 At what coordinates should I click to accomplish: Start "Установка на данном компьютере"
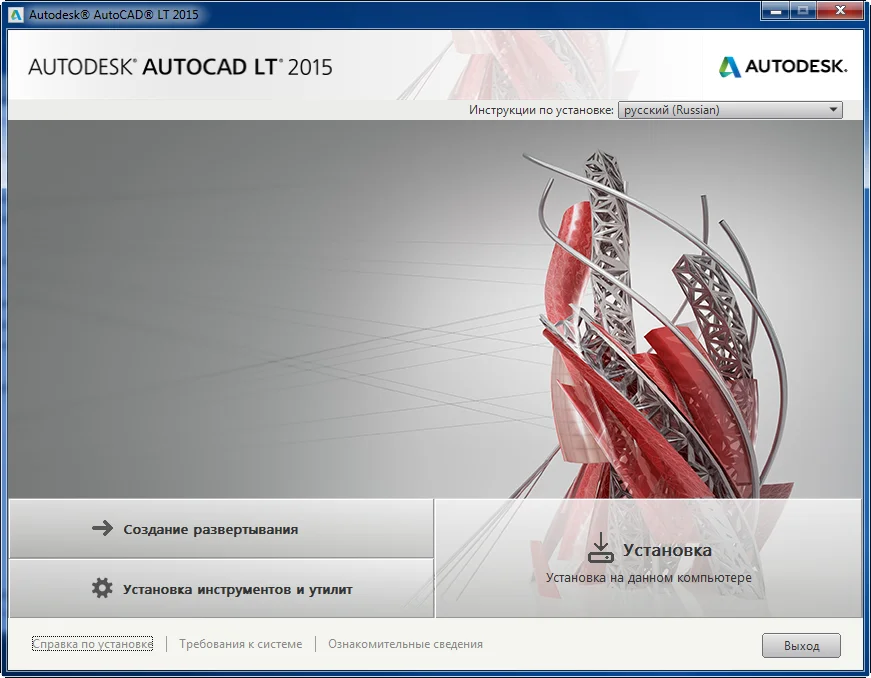click(648, 558)
